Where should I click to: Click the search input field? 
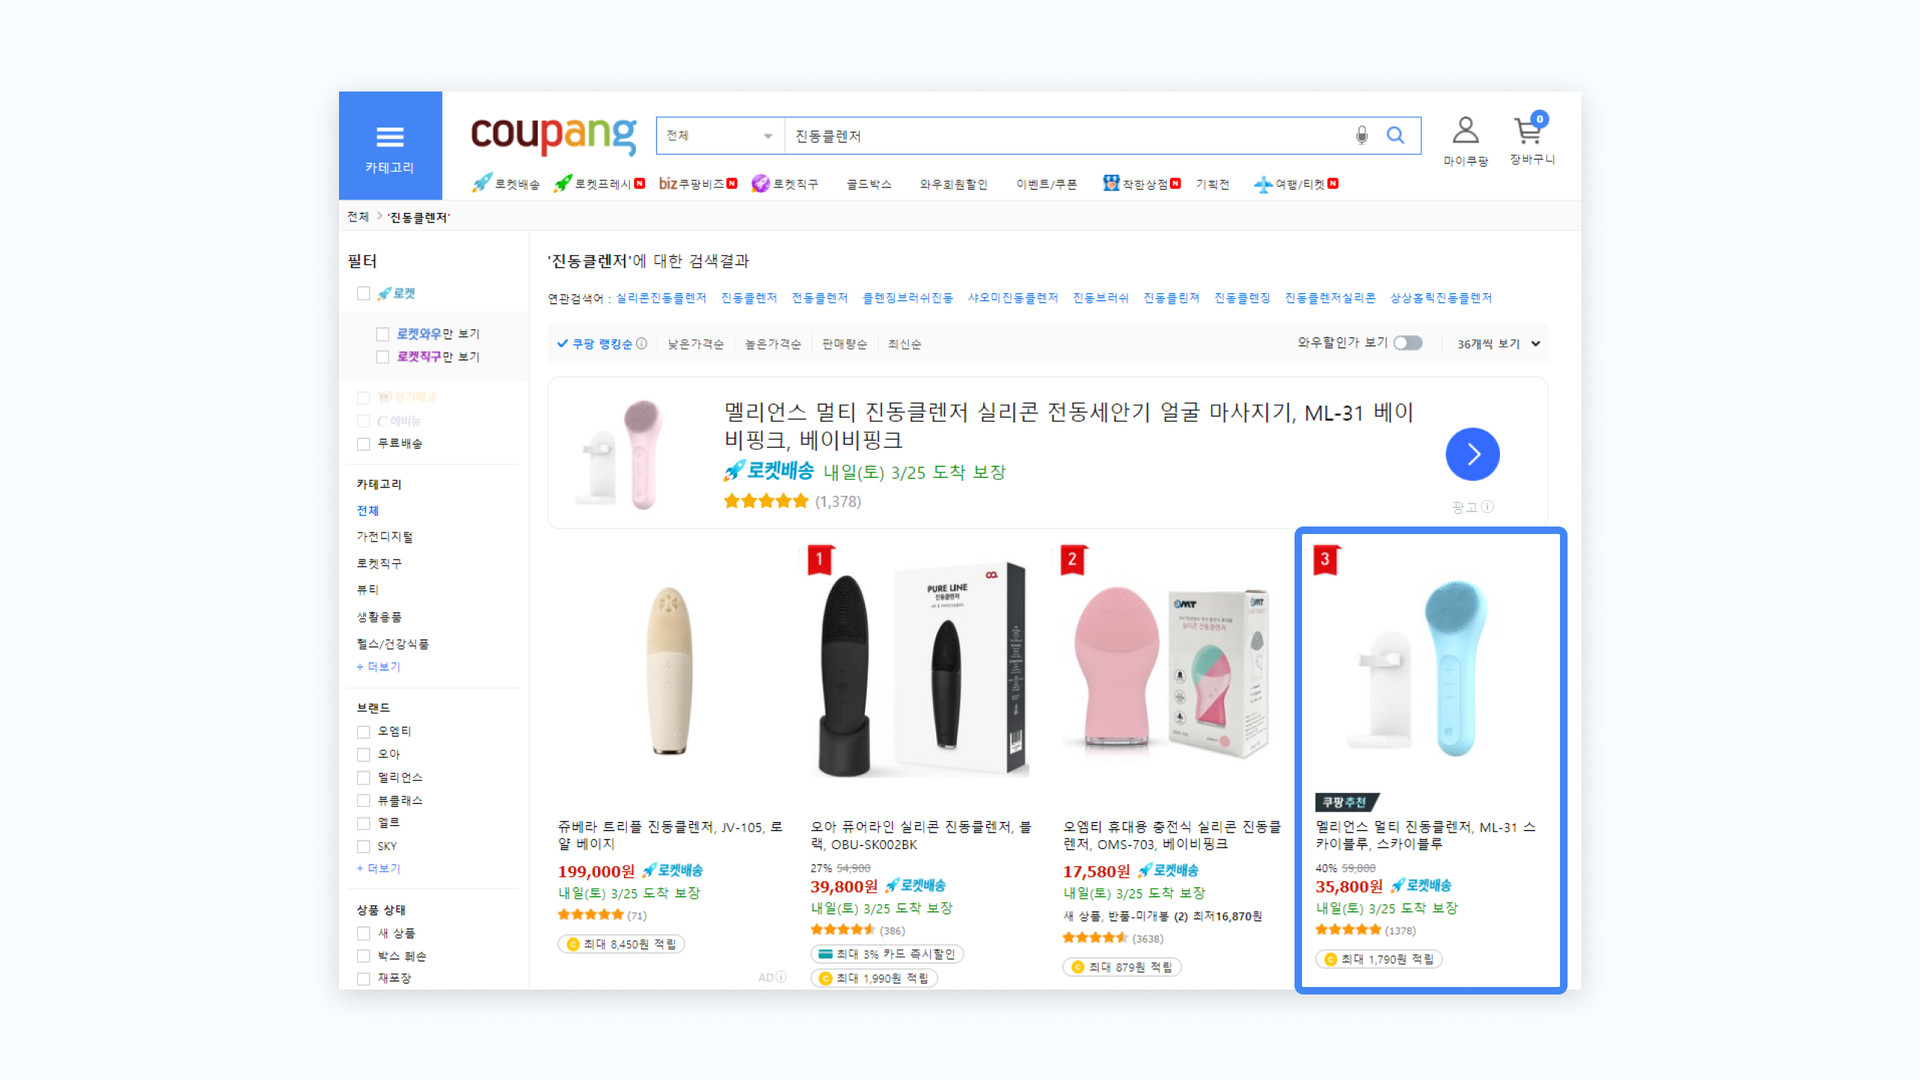click(x=1065, y=135)
